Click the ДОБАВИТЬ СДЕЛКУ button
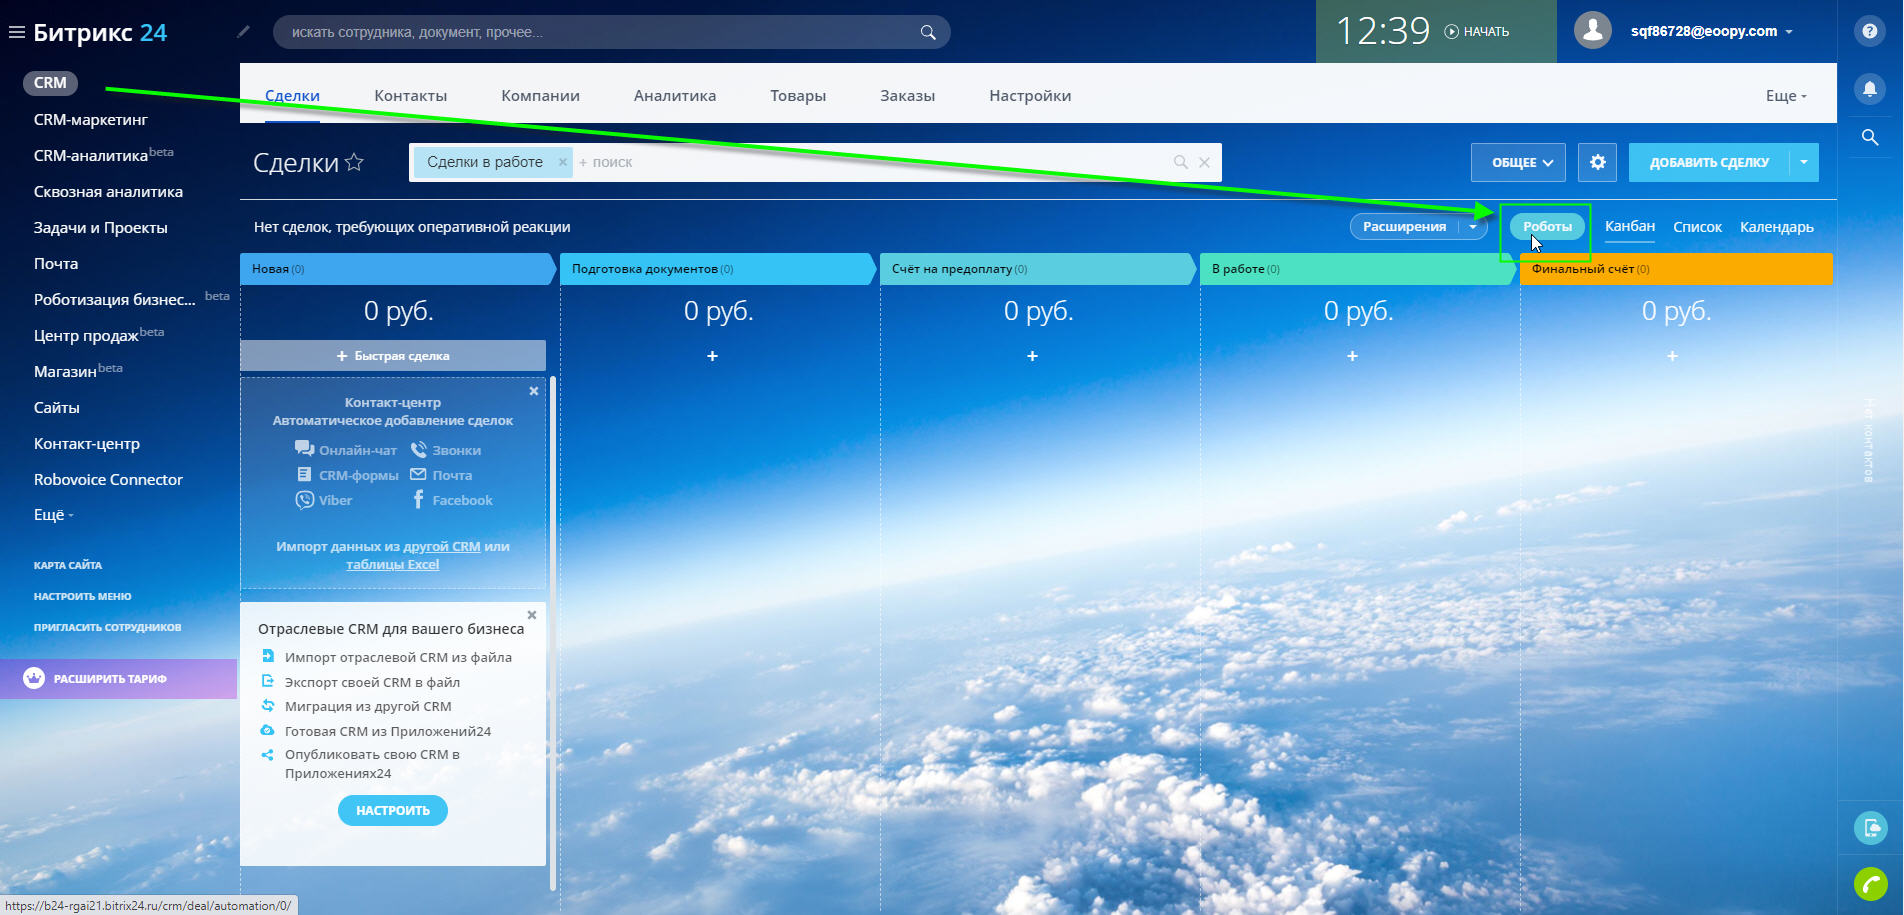Screen dimensions: 1904x915 (1709, 162)
